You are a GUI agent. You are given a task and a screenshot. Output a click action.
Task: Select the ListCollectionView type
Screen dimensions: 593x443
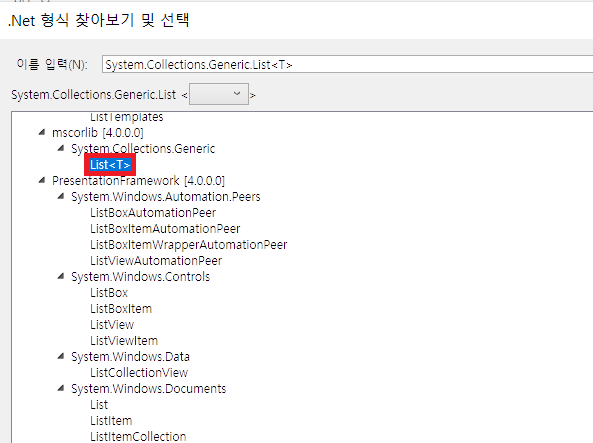point(139,373)
